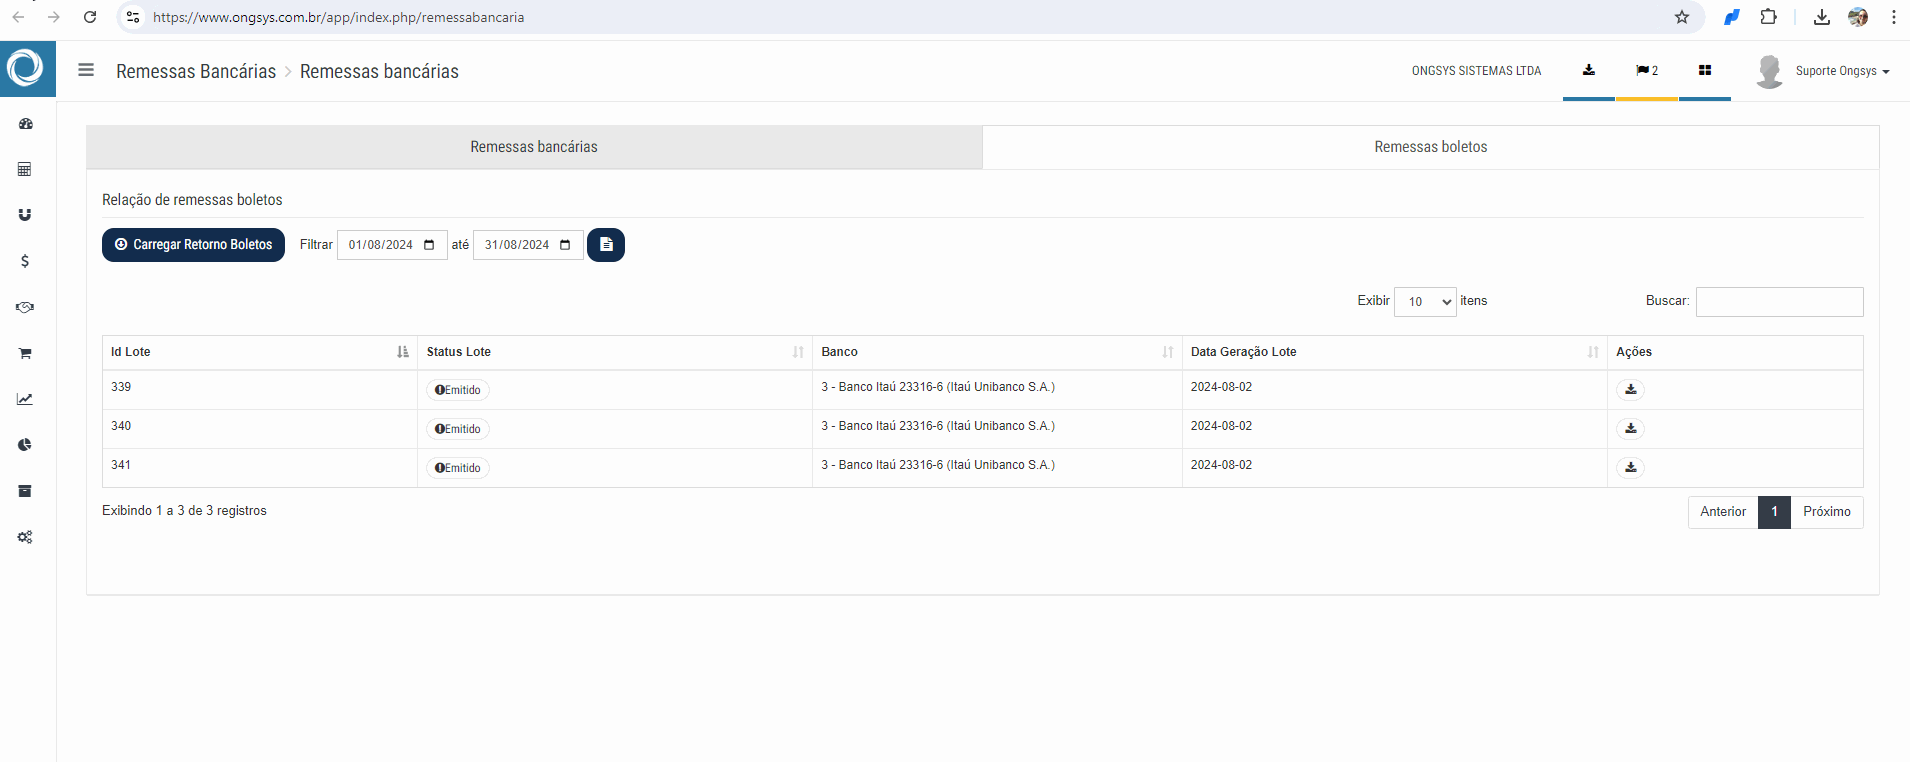Click Emitido status badge for lote 341
This screenshot has height=762, width=1910.
pyautogui.click(x=458, y=468)
